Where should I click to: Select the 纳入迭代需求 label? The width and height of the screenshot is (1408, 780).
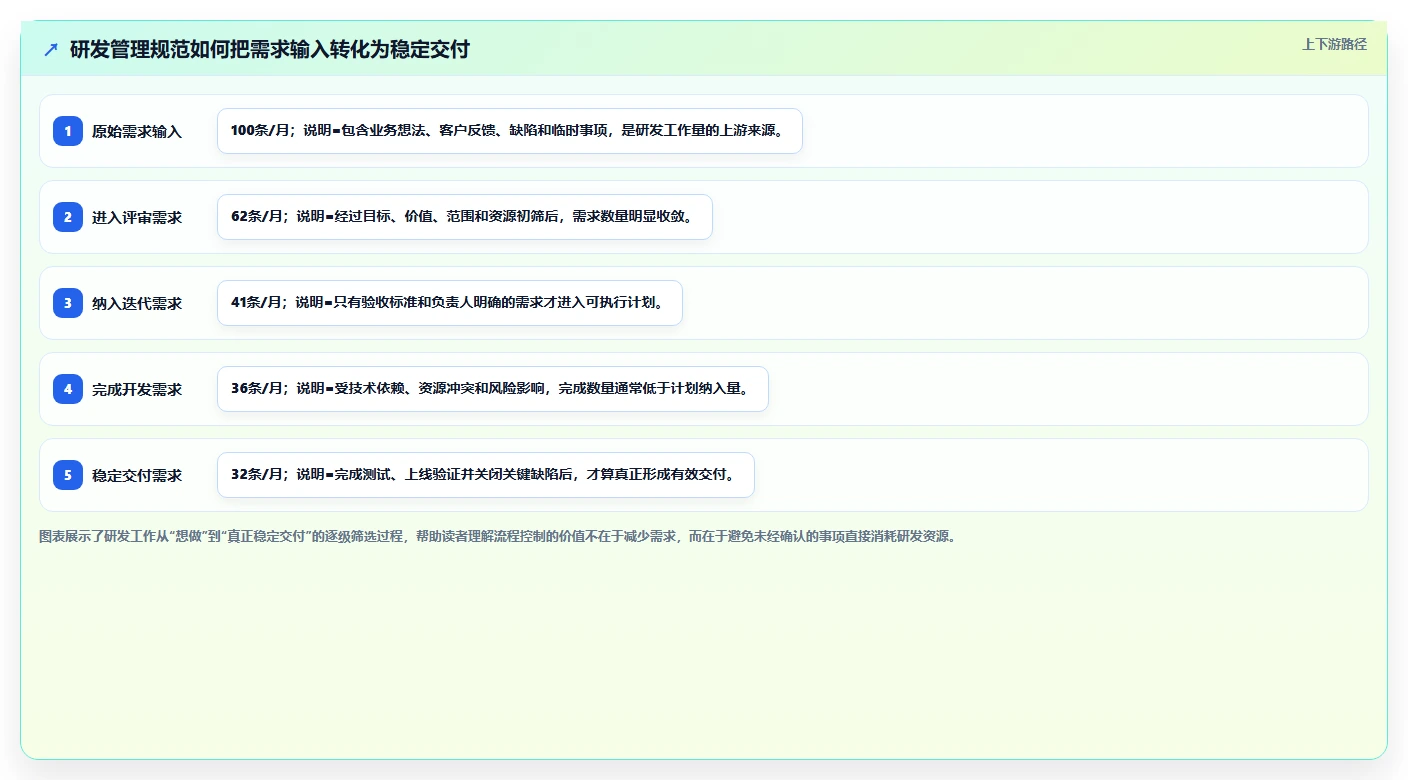[137, 303]
